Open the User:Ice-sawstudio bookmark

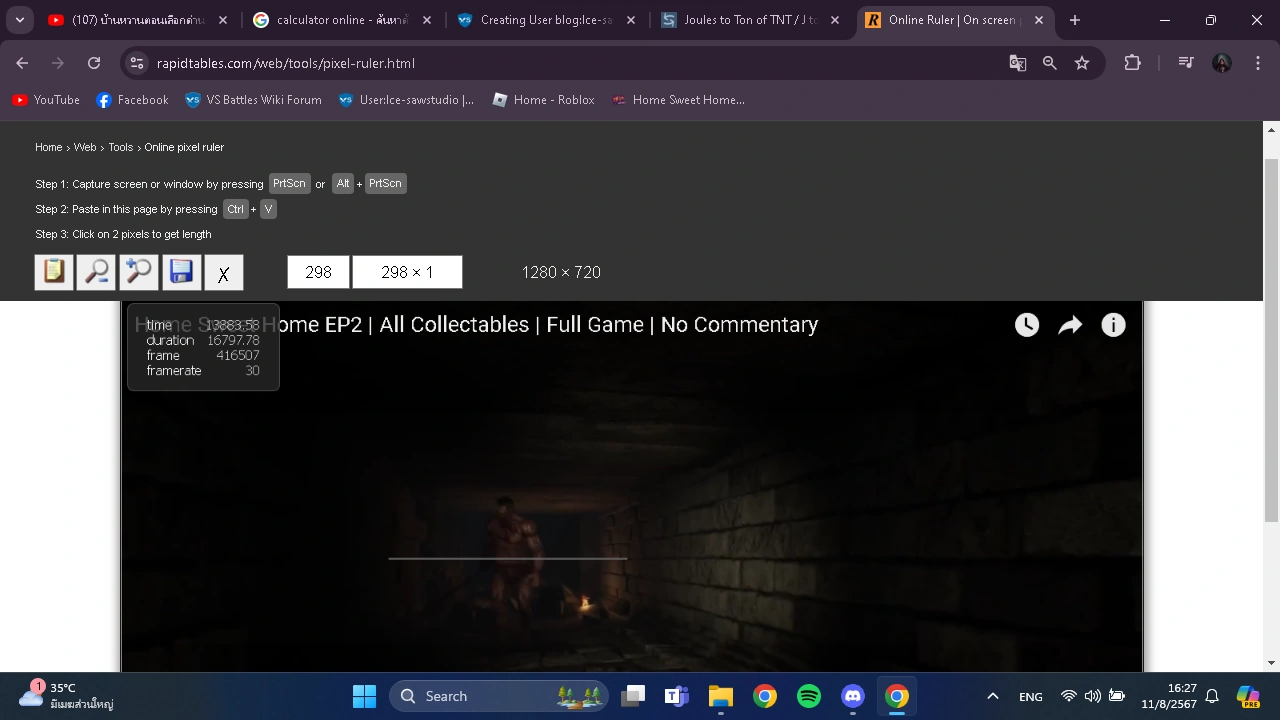(x=406, y=100)
